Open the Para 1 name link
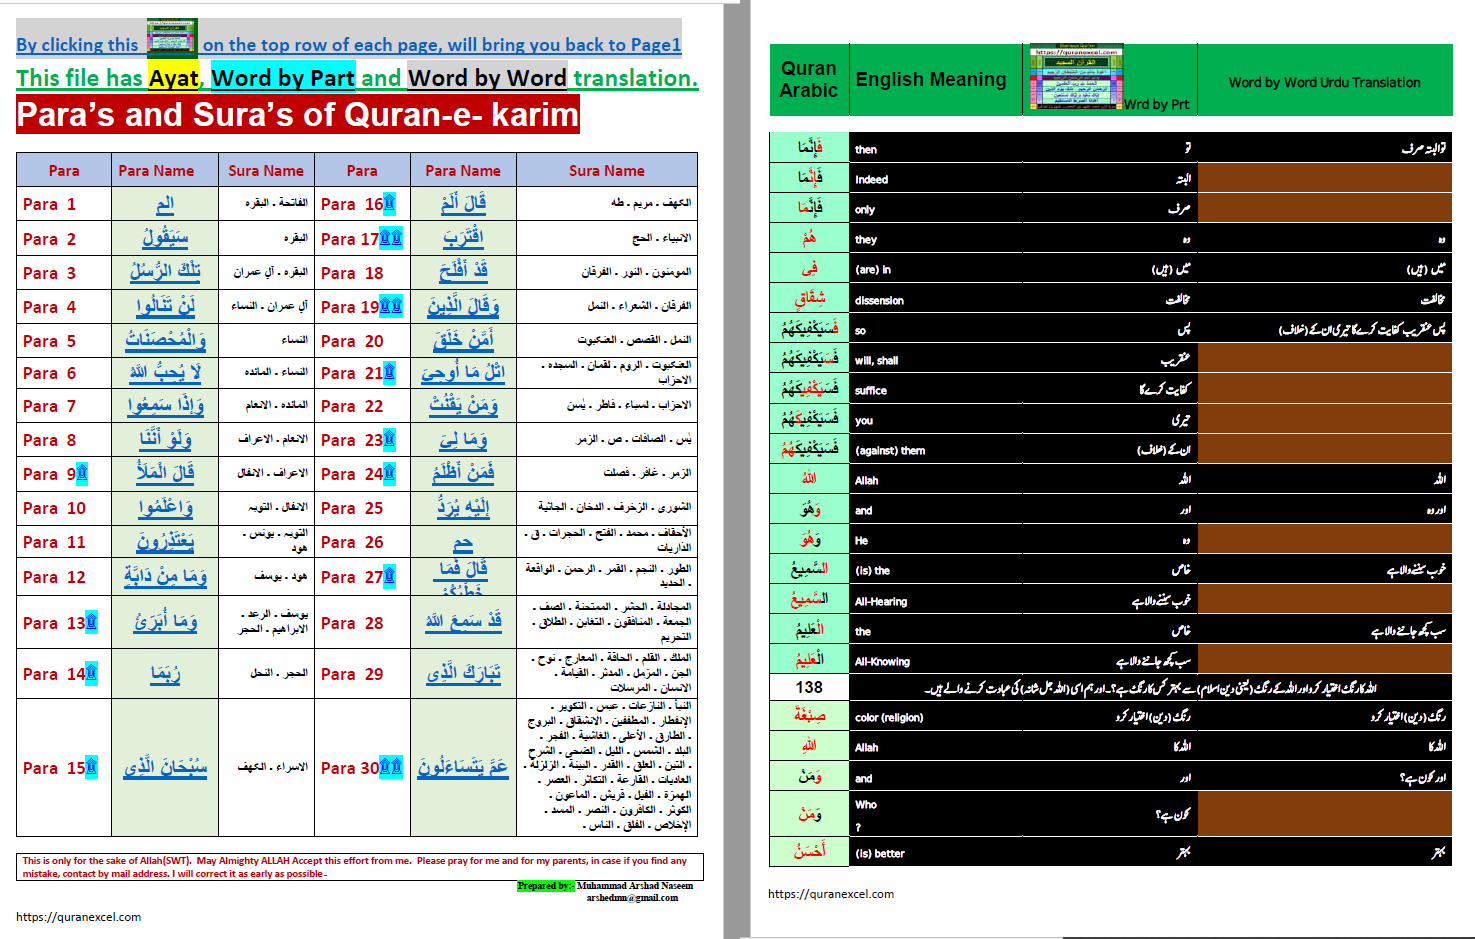 165,203
